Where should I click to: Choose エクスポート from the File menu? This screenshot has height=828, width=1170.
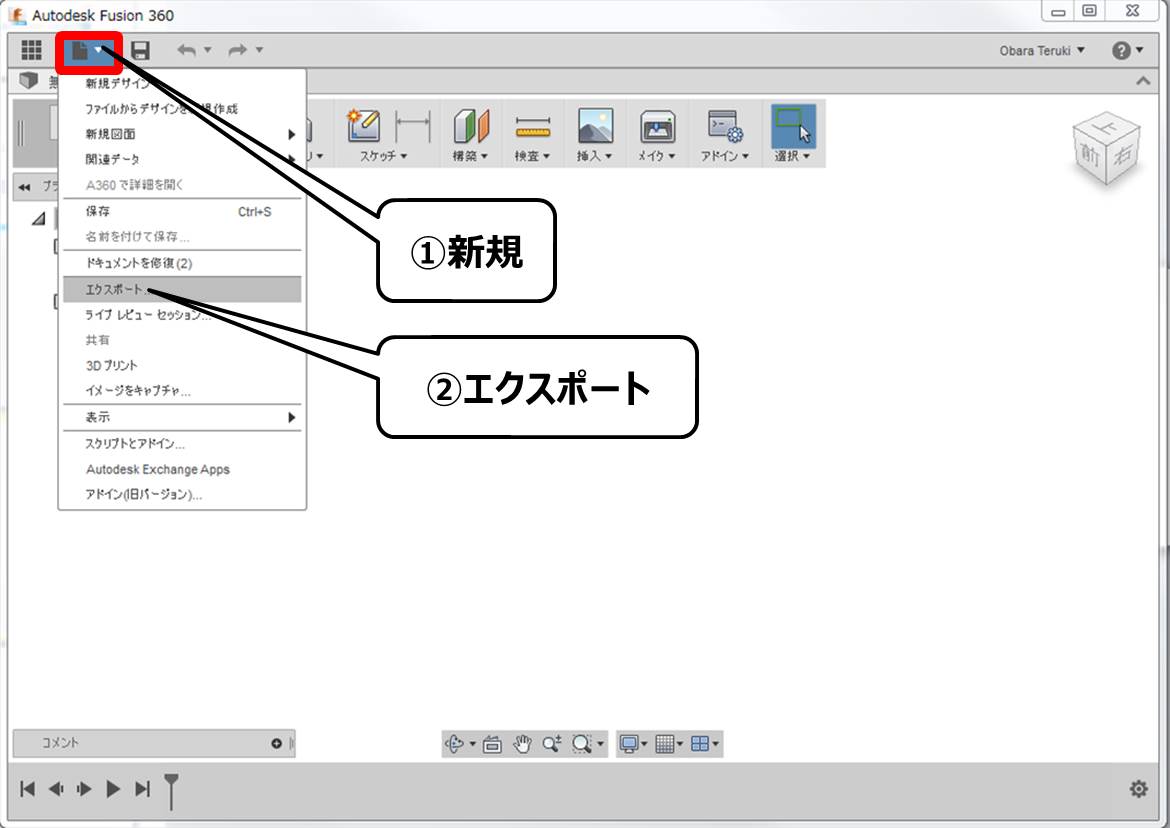click(182, 289)
